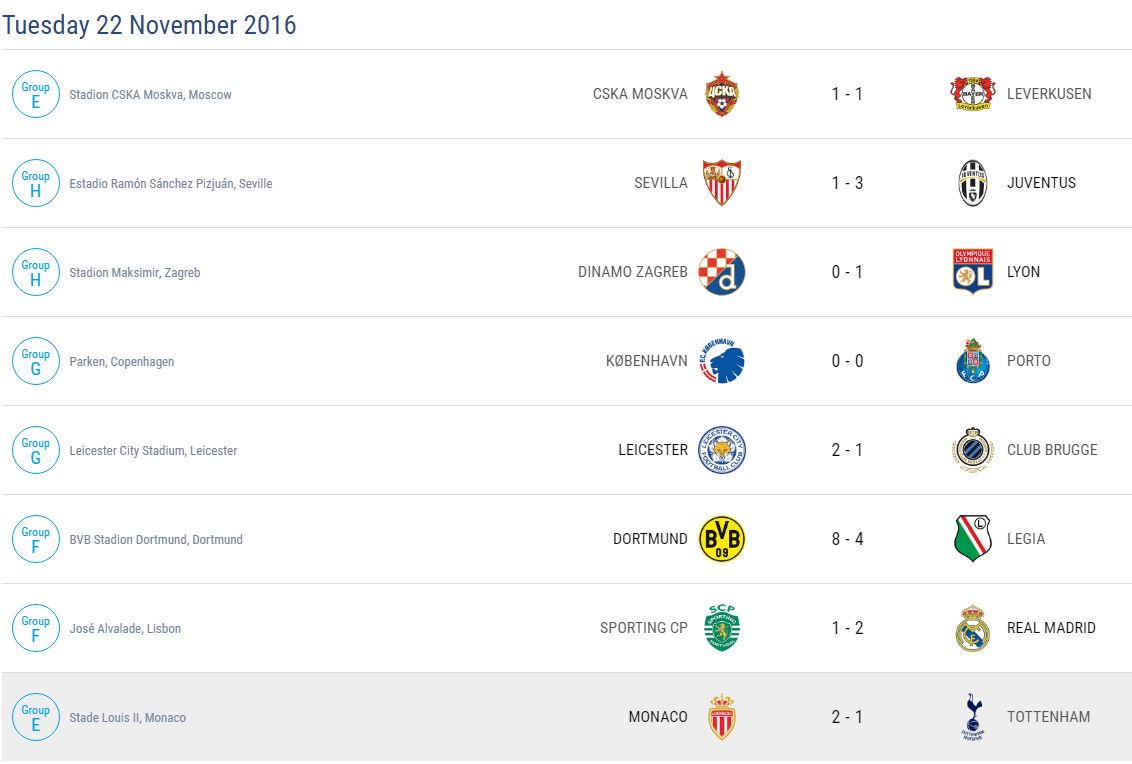
Task: Open the Dinamo Zagreb crest
Action: coord(721,272)
